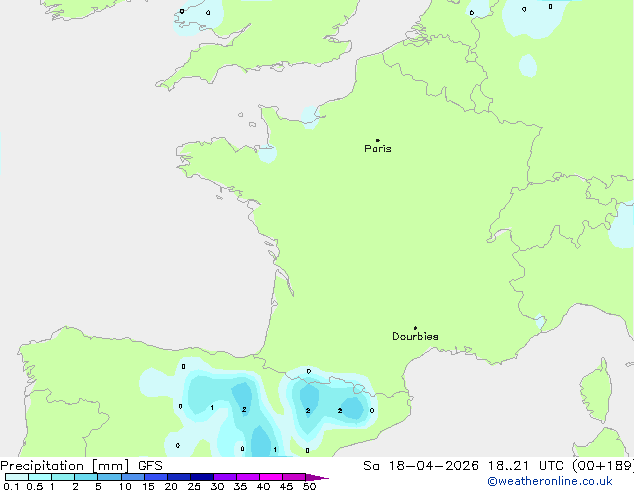Open the weatheronline.co.uk copyright link
The height and width of the screenshot is (490, 634).
coord(550,481)
